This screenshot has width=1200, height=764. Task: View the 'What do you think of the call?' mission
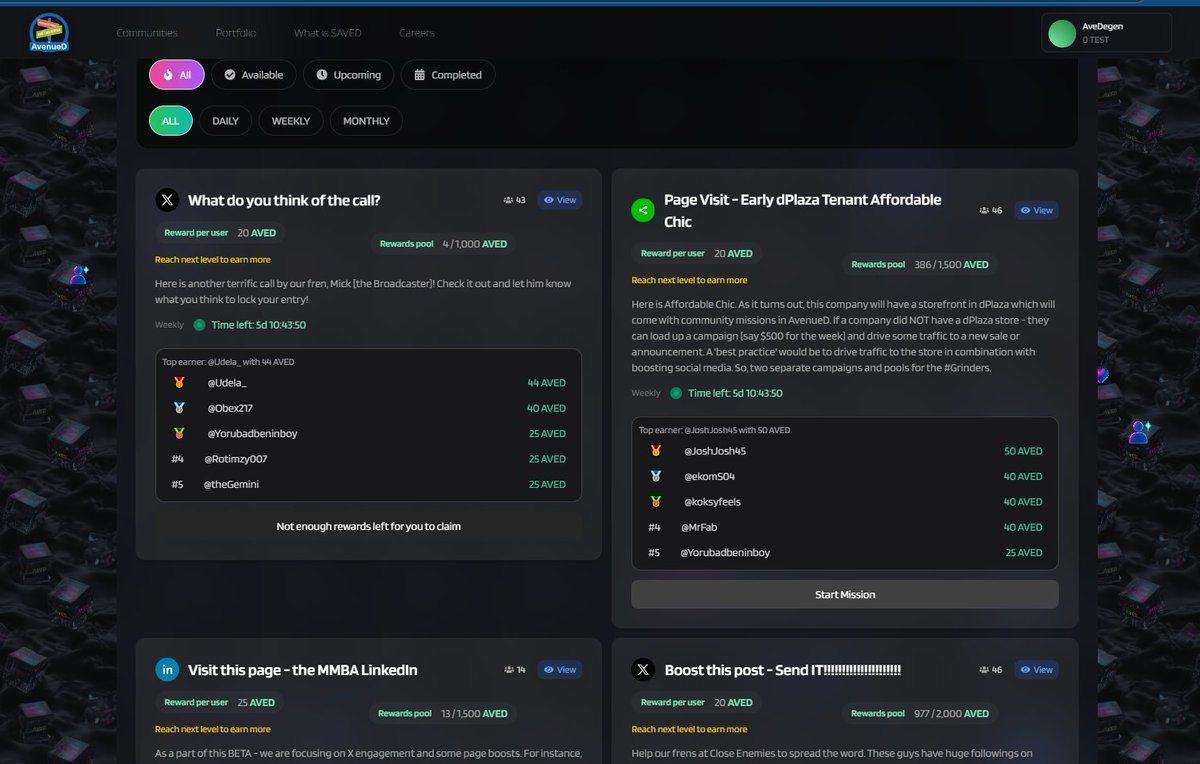click(559, 200)
